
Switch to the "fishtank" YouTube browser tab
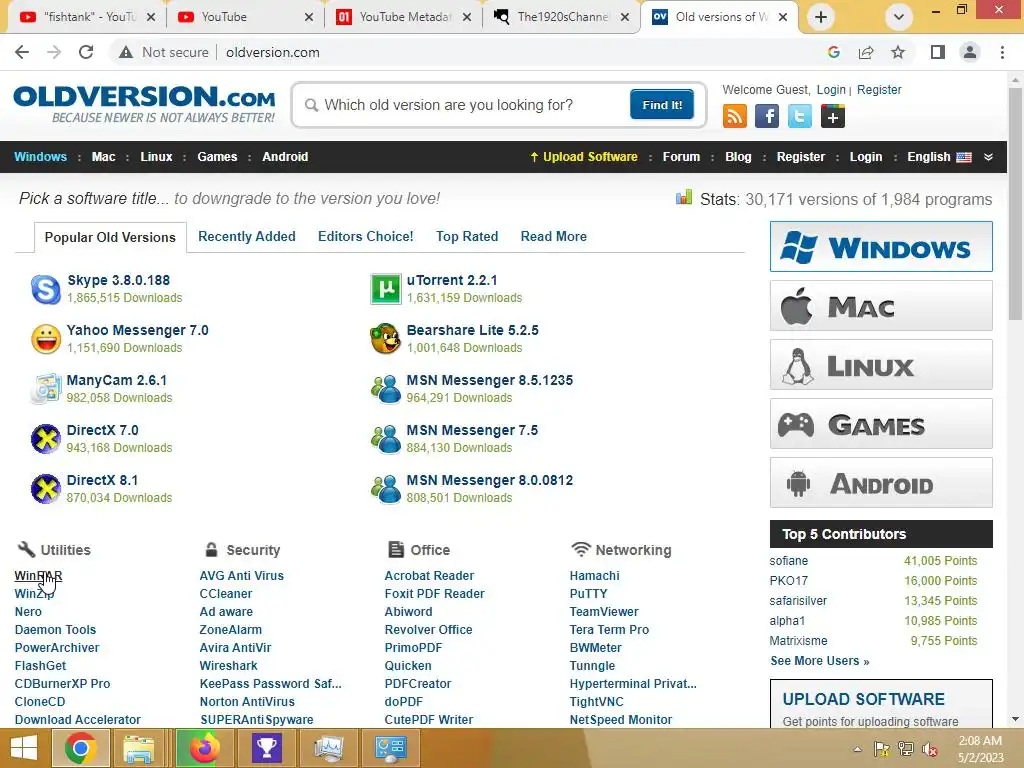[88, 17]
